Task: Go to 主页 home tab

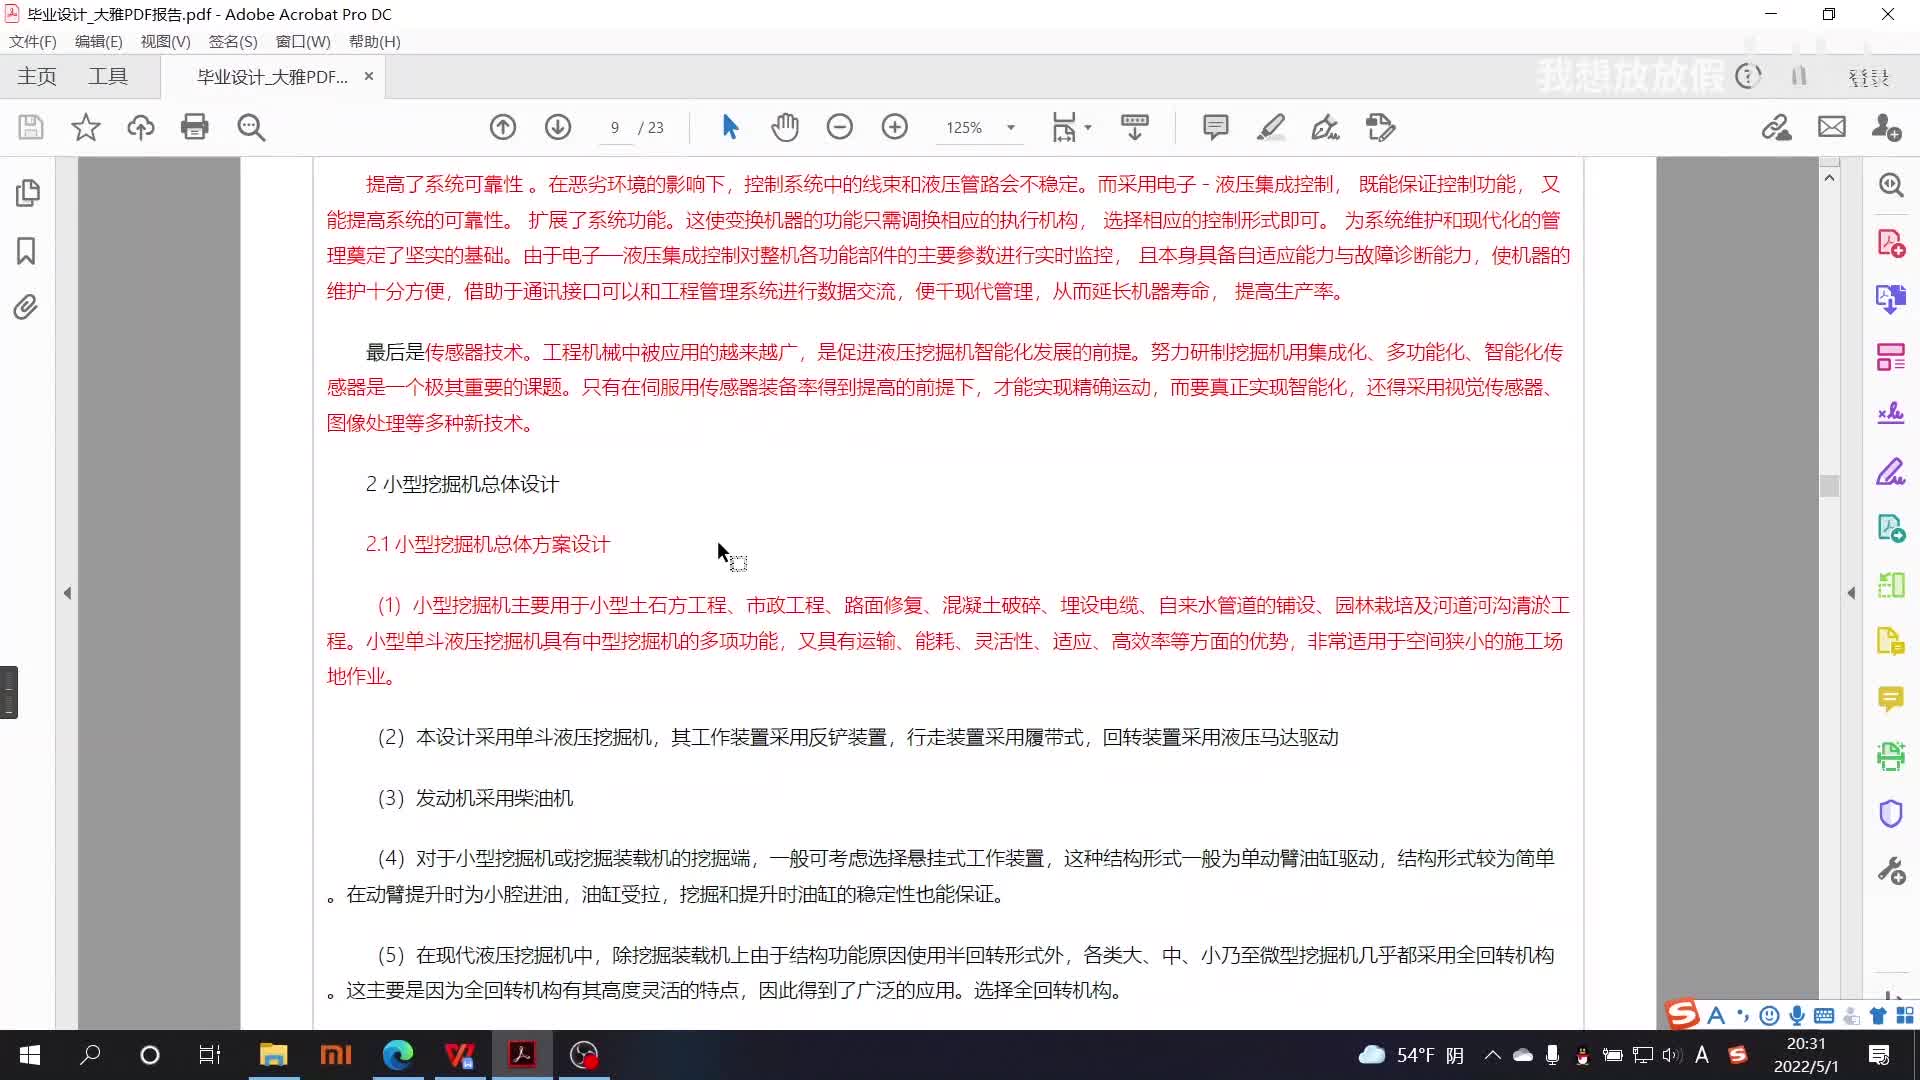Action: pyautogui.click(x=37, y=77)
